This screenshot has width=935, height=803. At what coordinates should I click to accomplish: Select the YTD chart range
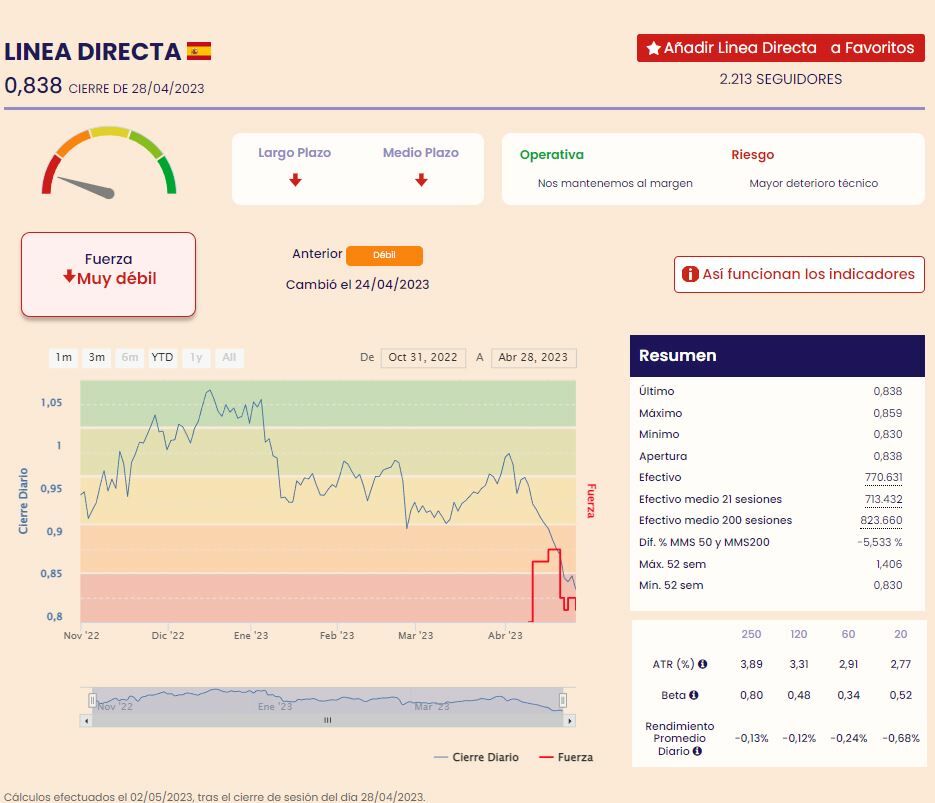pyautogui.click(x=162, y=357)
